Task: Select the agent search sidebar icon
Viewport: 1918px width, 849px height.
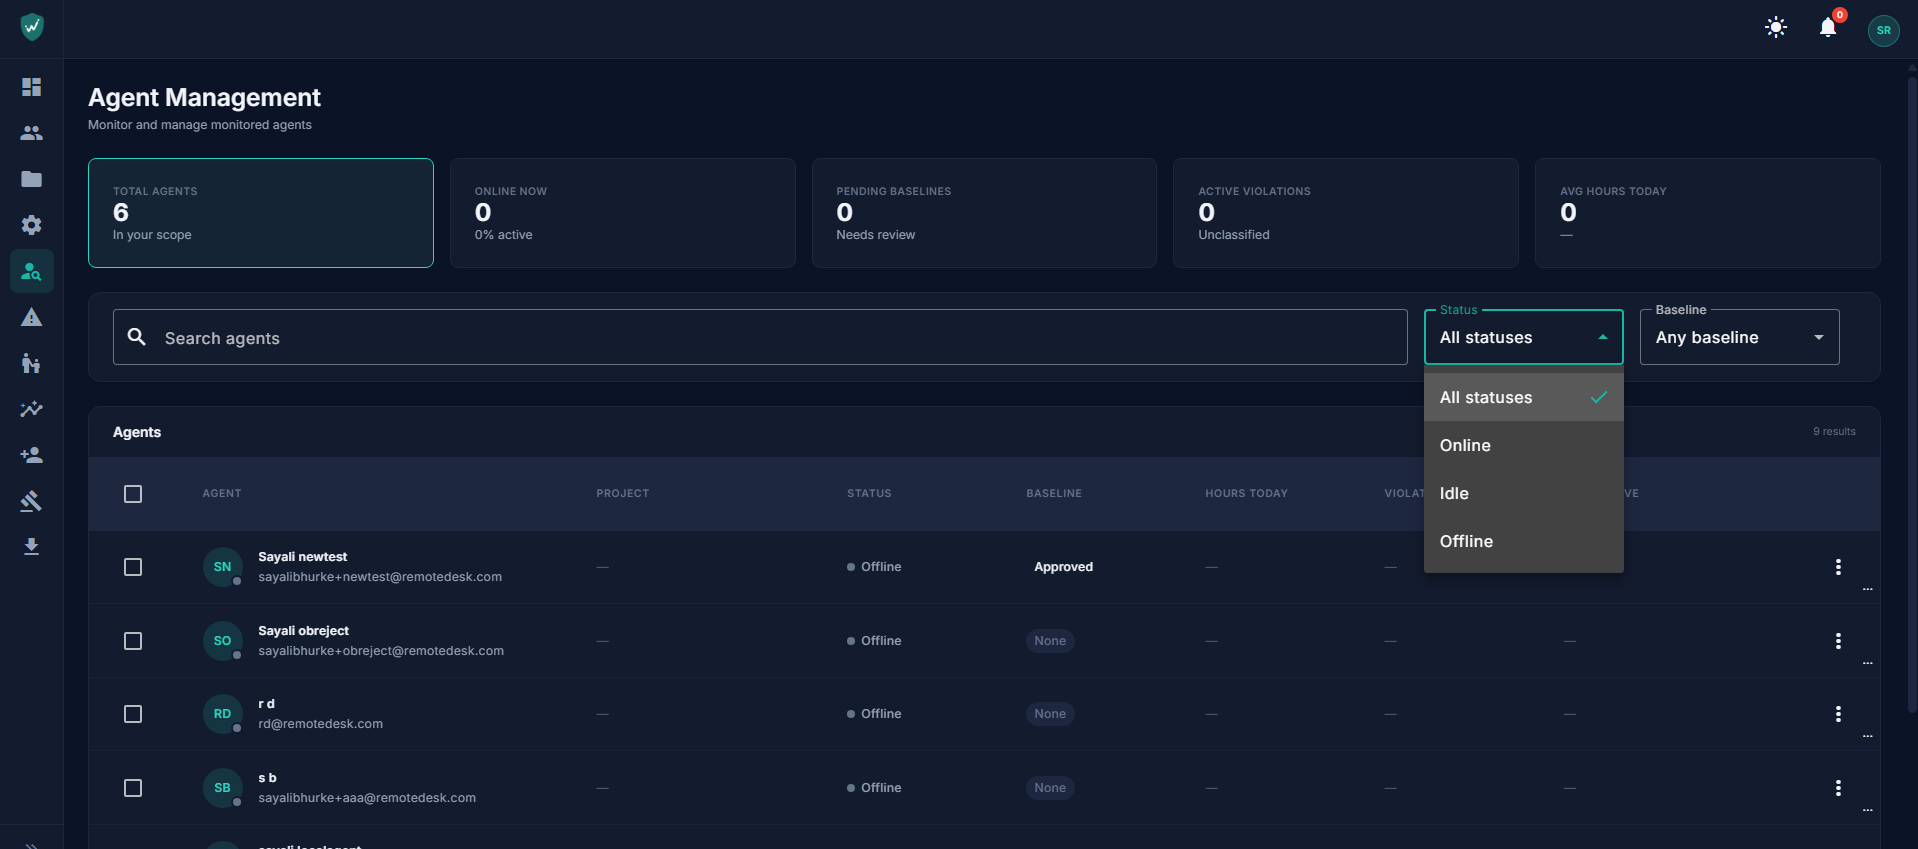Action: pos(31,271)
